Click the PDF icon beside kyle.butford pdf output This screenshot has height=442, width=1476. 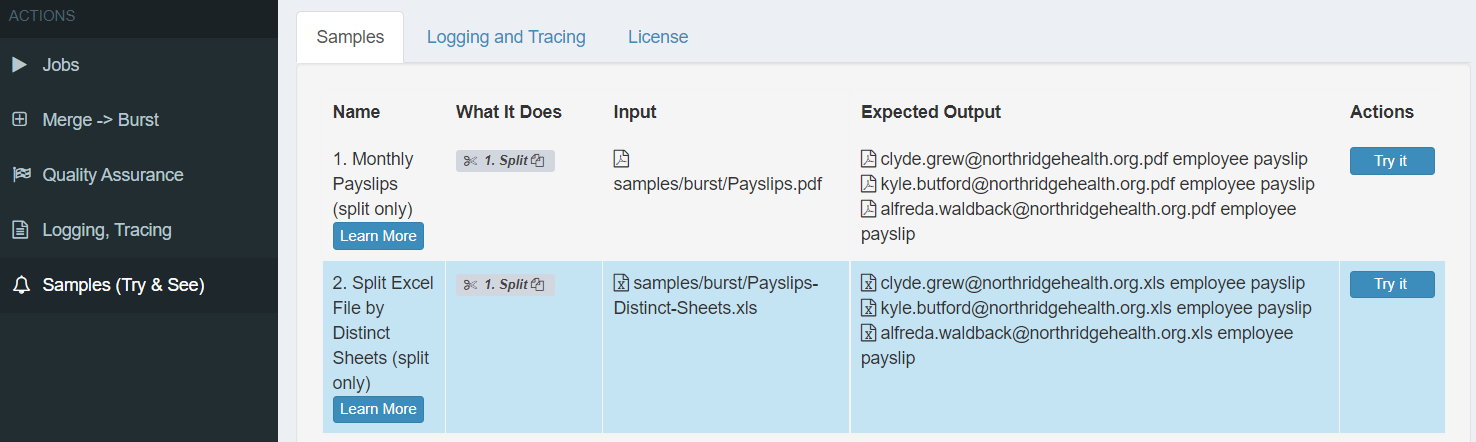click(868, 184)
